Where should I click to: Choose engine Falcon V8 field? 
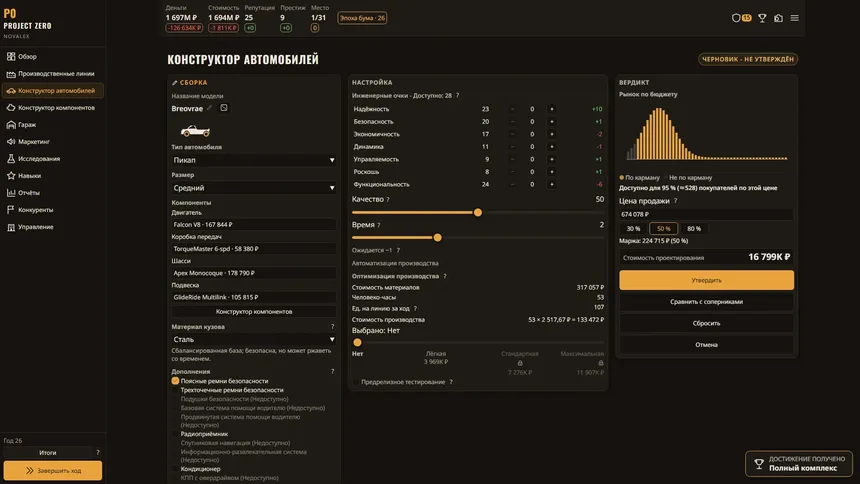[x=253, y=224]
